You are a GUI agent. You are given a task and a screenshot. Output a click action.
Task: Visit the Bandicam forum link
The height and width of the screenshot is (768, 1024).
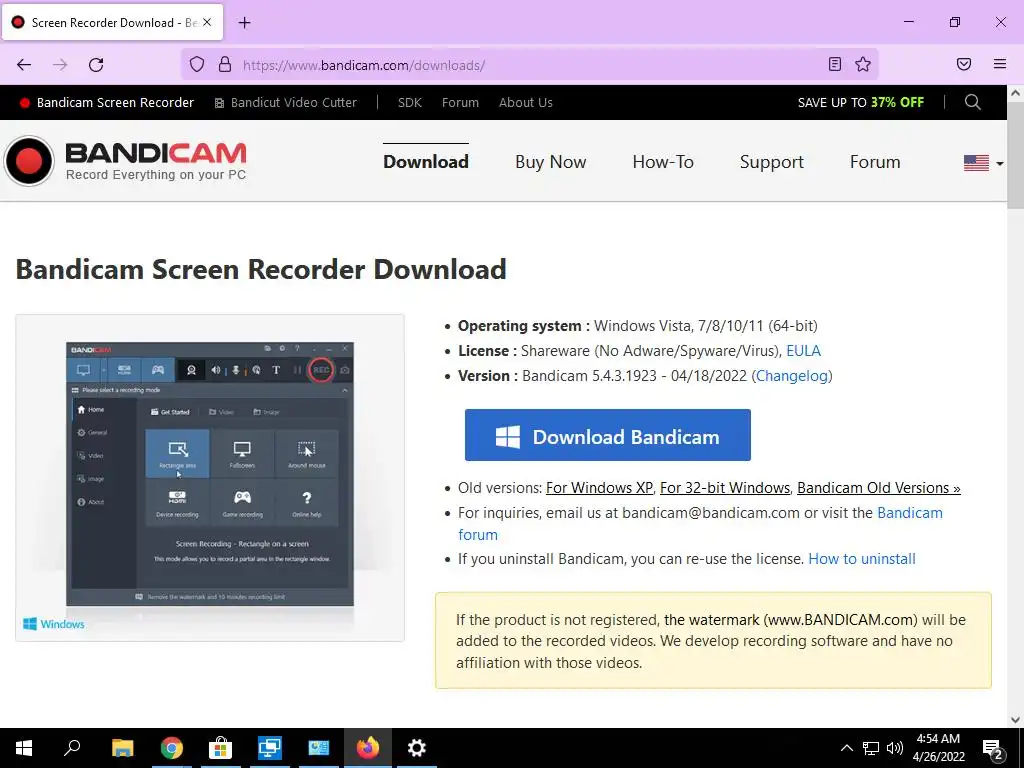[x=910, y=513]
